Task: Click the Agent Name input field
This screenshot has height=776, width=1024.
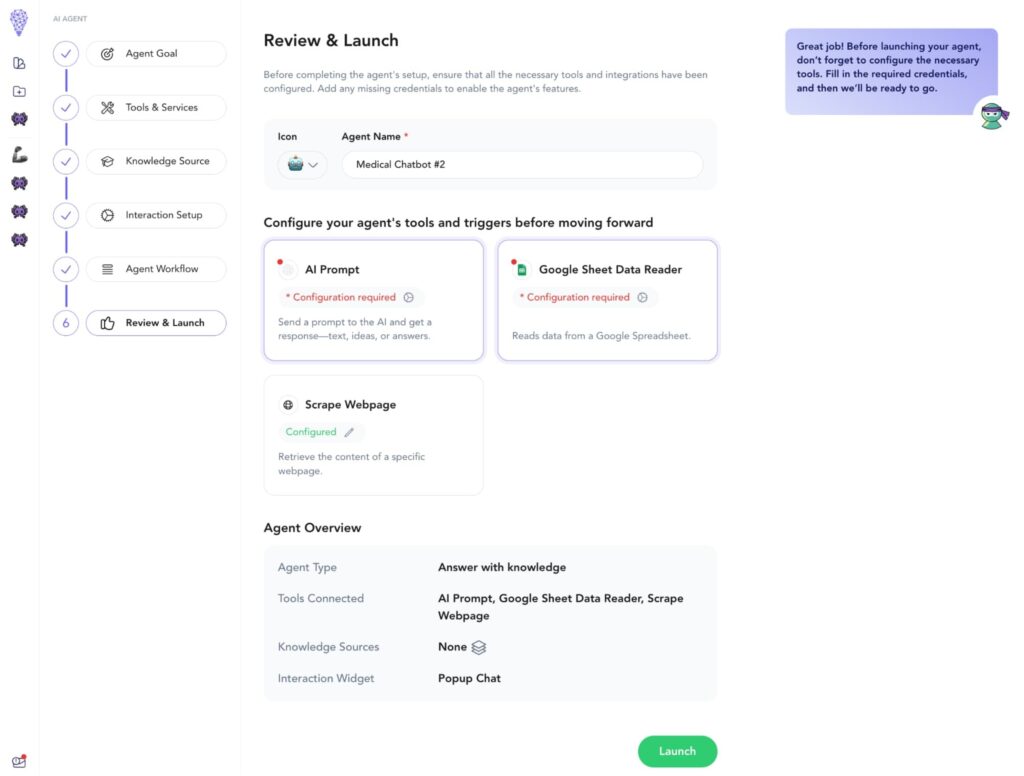Action: [x=522, y=163]
